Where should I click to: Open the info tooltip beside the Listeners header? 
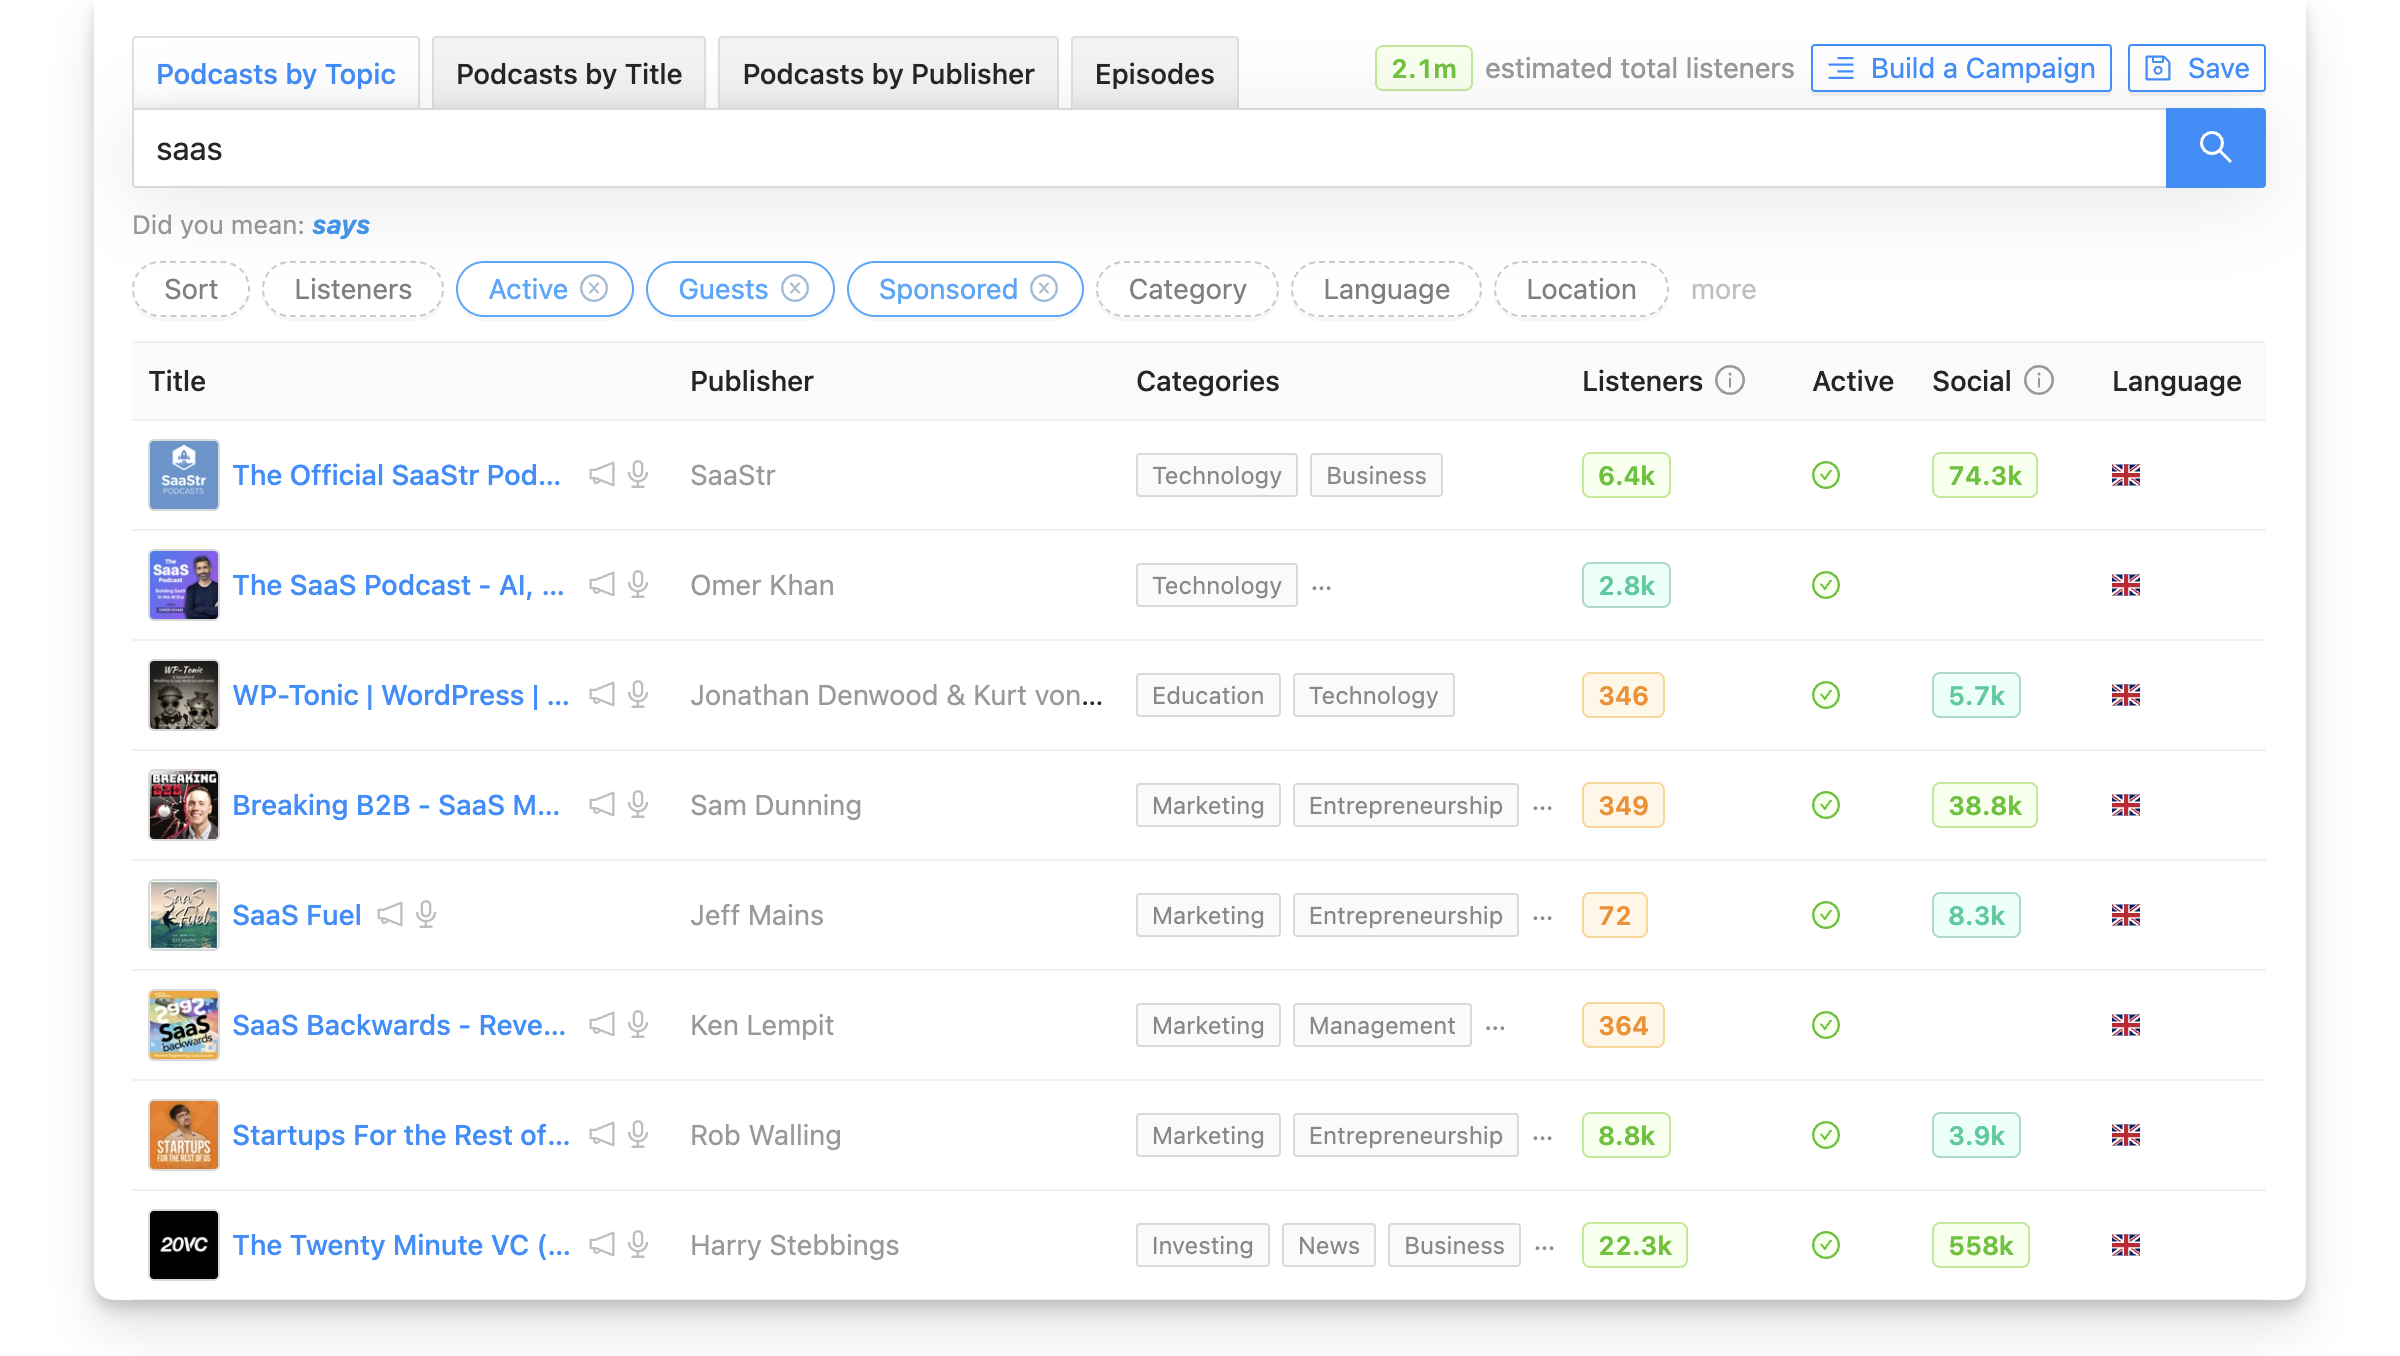click(x=1729, y=380)
